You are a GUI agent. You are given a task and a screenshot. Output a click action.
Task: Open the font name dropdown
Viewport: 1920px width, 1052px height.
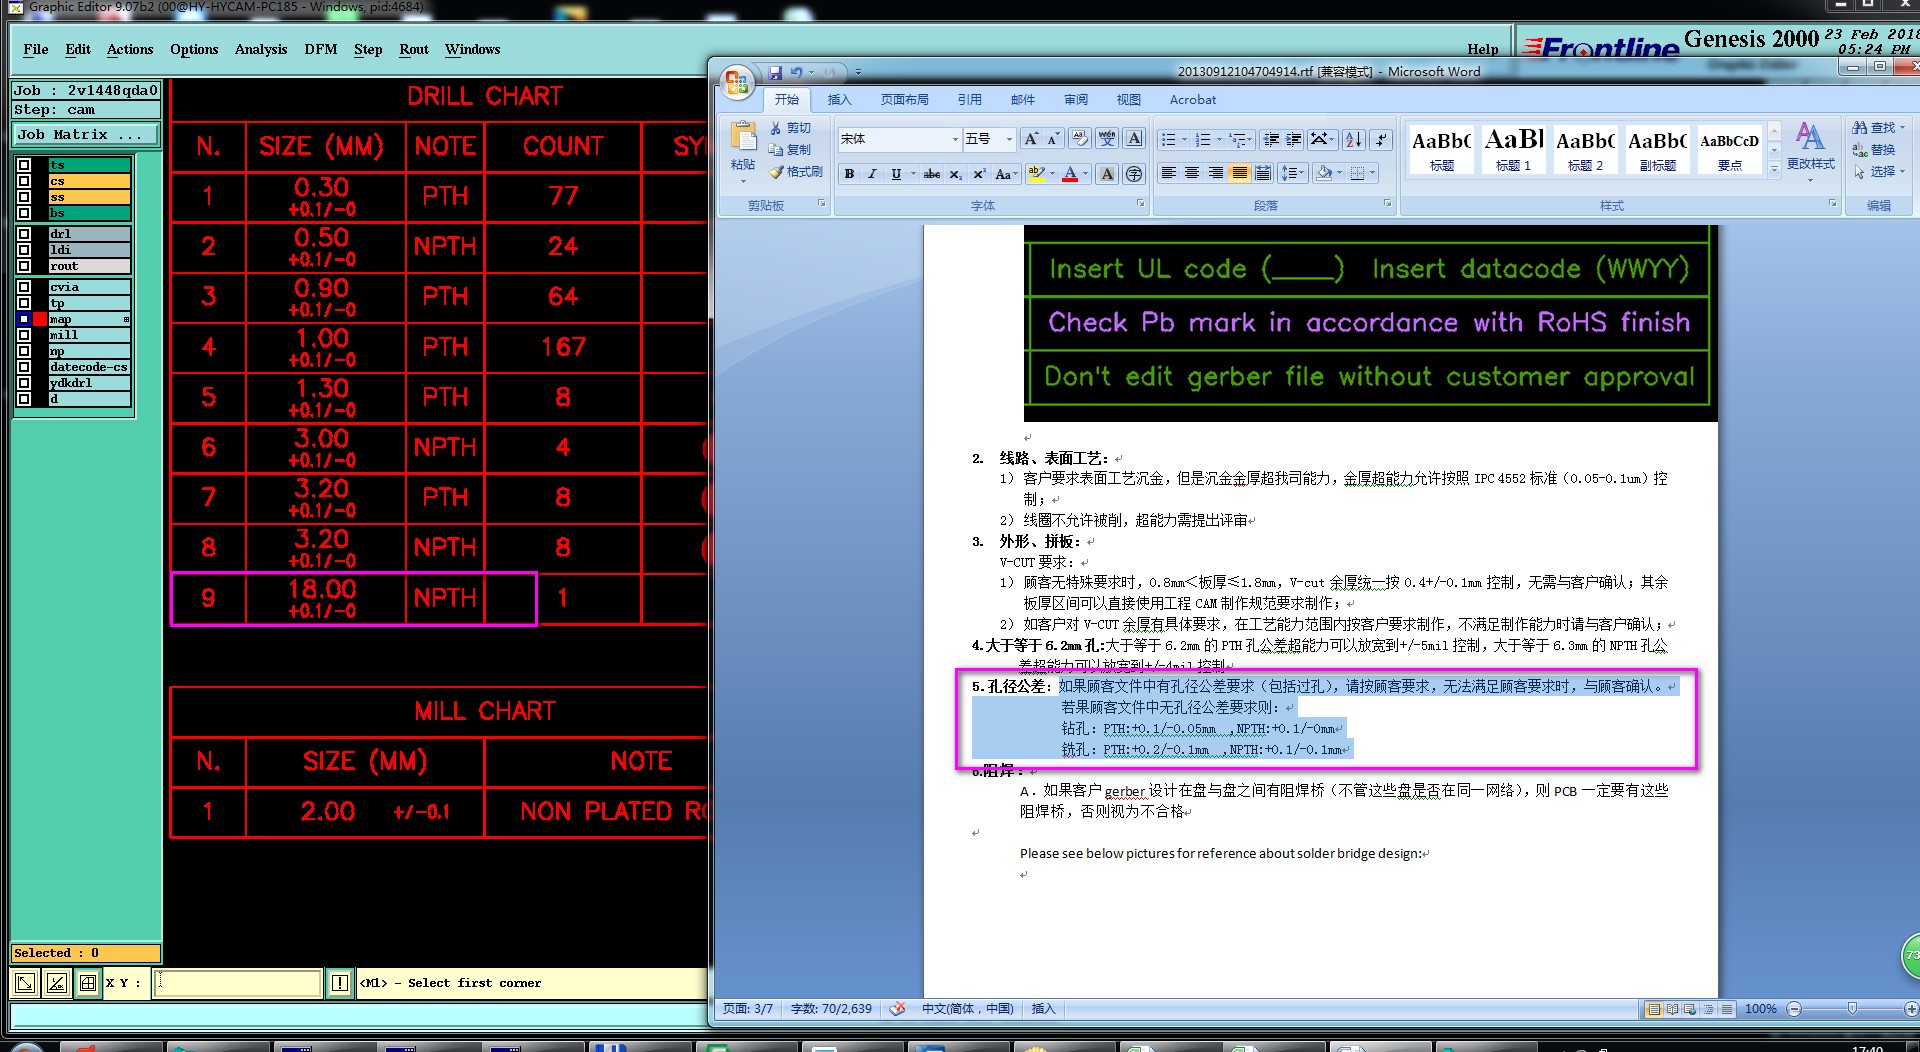(955, 139)
